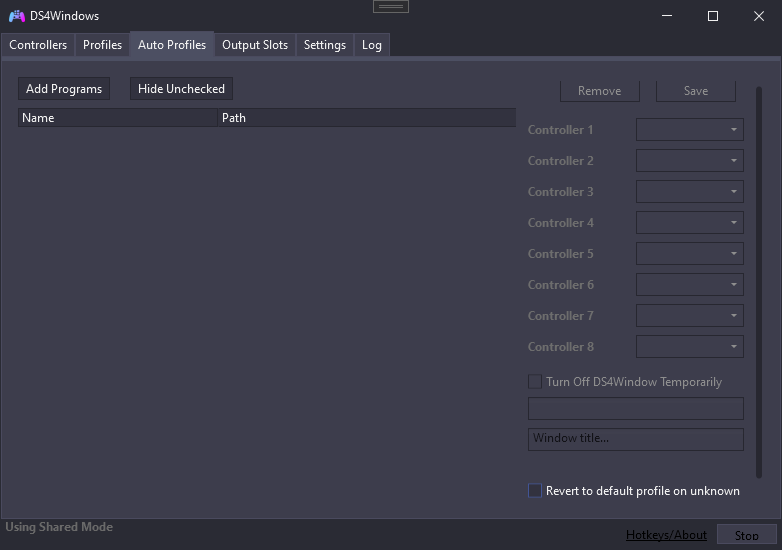Click the Add Programs button
The width and height of the screenshot is (782, 550).
[x=64, y=89]
